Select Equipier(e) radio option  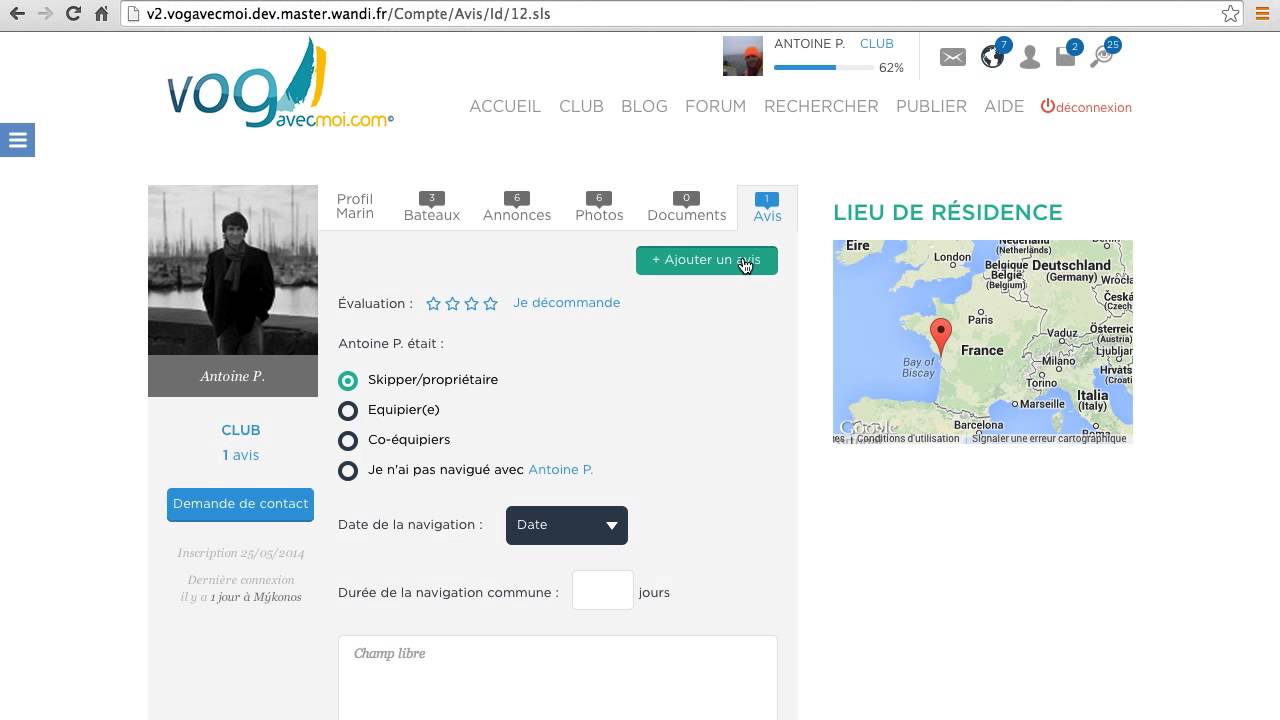[x=348, y=411]
